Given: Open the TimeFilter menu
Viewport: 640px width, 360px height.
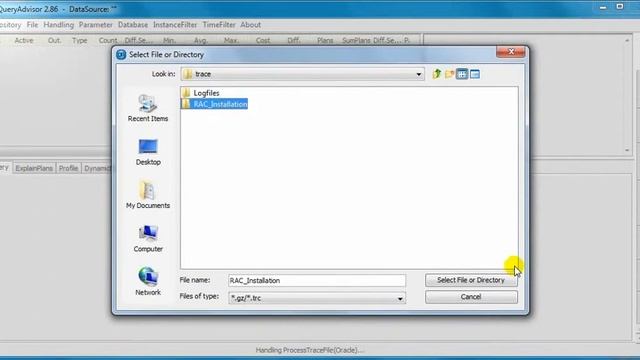Looking at the screenshot, I should (x=219, y=25).
